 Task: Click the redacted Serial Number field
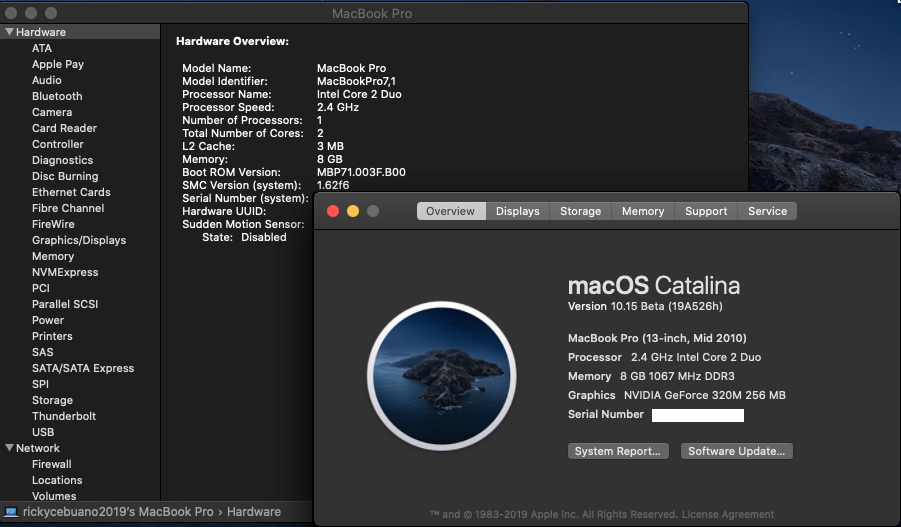(698, 415)
